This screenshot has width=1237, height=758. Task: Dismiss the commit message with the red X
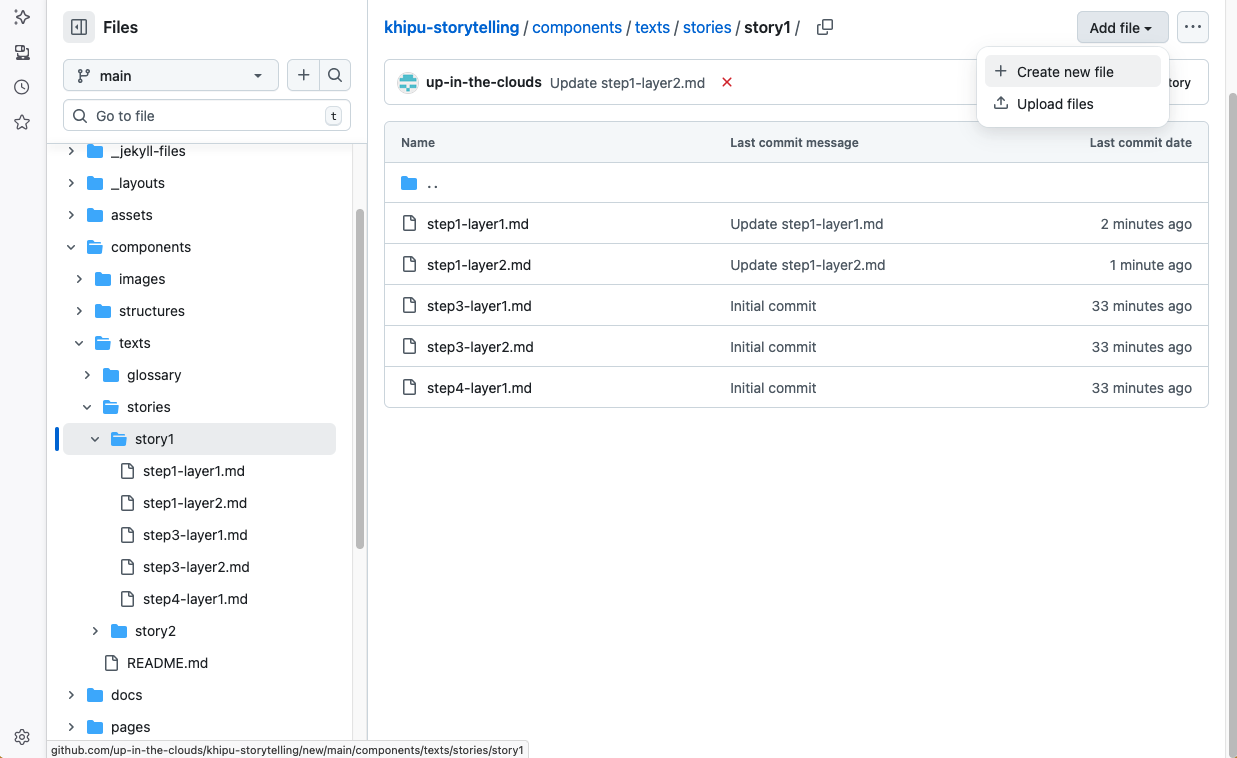(726, 82)
